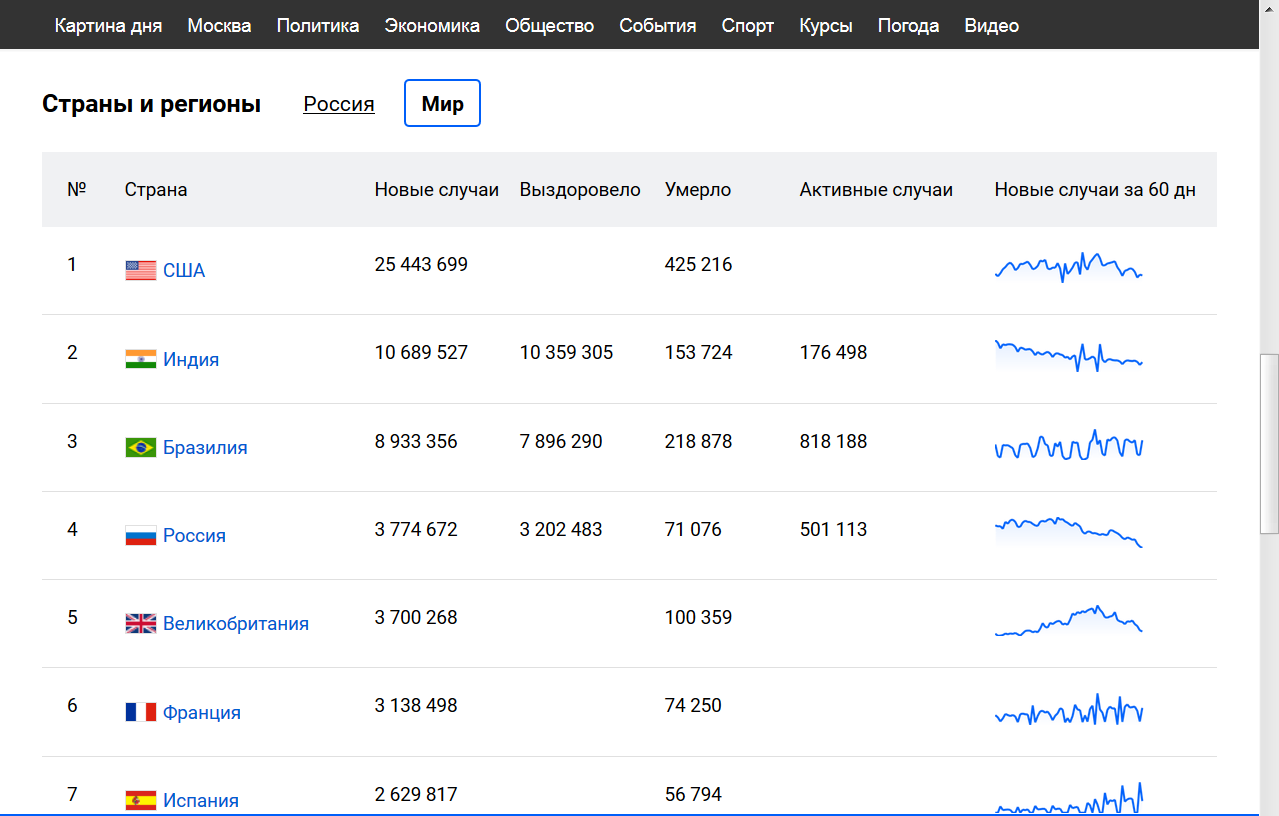Open the Франция country link
Viewport: 1279px width, 816px height.
pyautogui.click(x=202, y=712)
